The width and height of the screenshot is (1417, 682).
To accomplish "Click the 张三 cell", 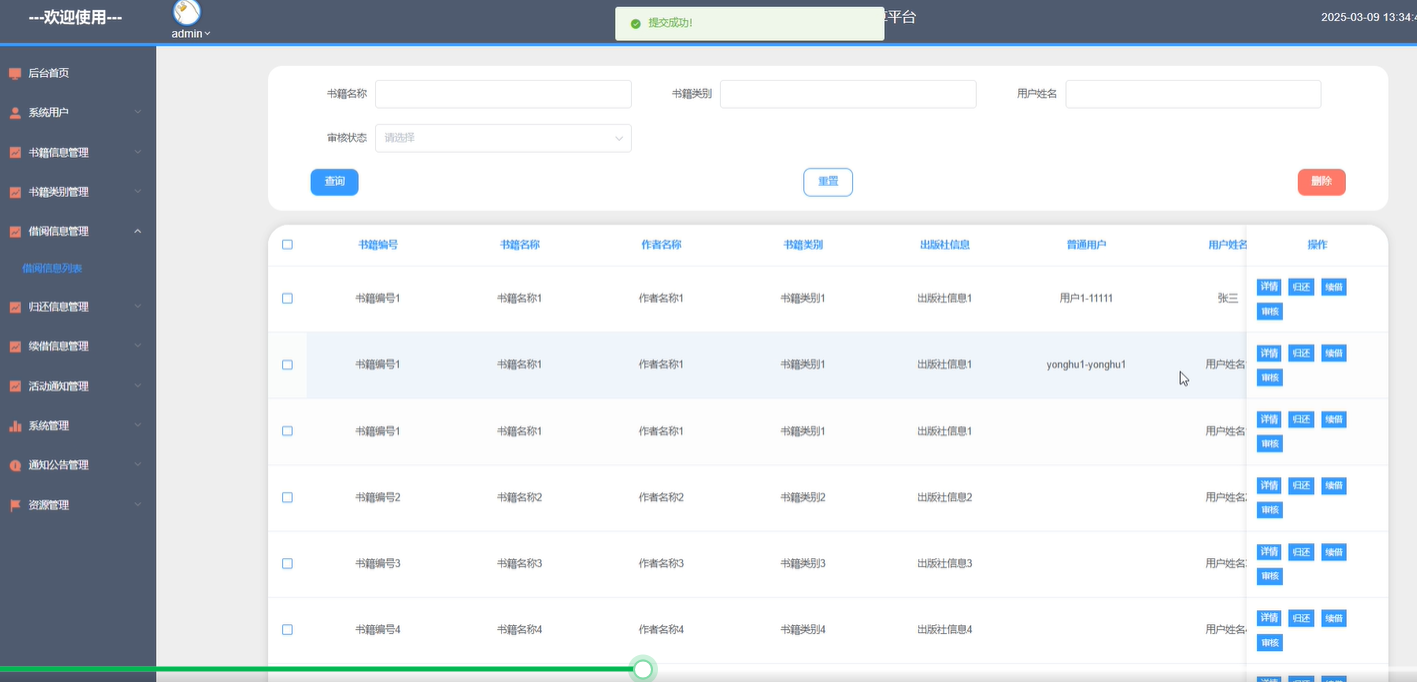I will pyautogui.click(x=1228, y=298).
